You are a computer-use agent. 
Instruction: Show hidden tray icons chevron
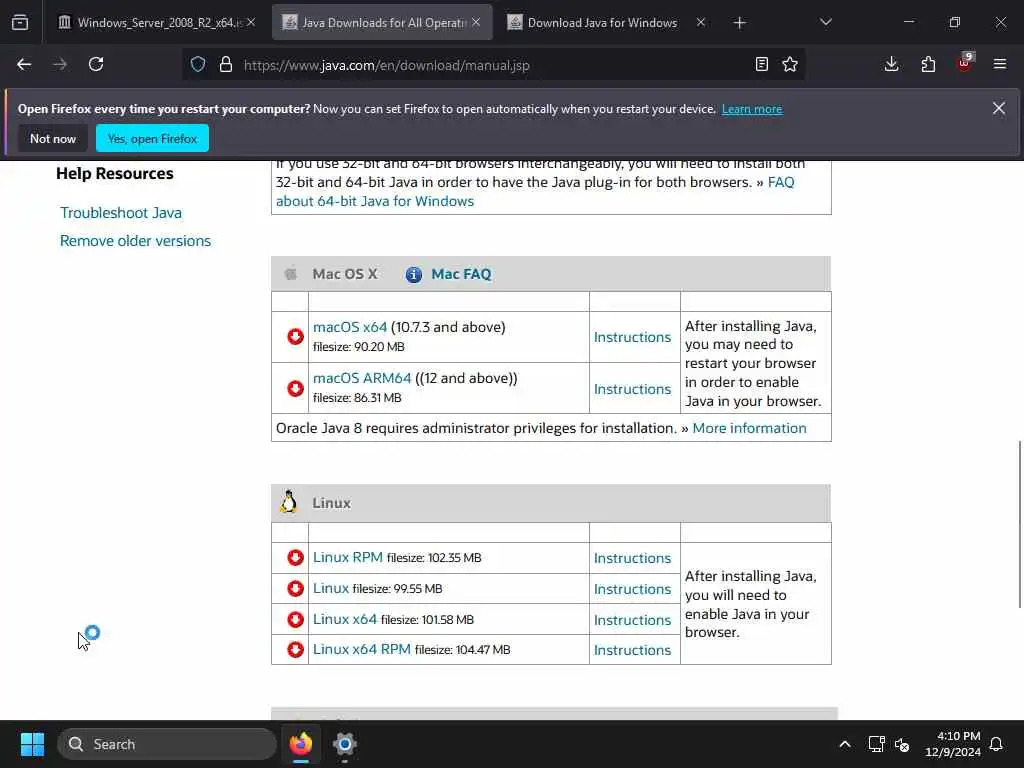tap(844, 744)
